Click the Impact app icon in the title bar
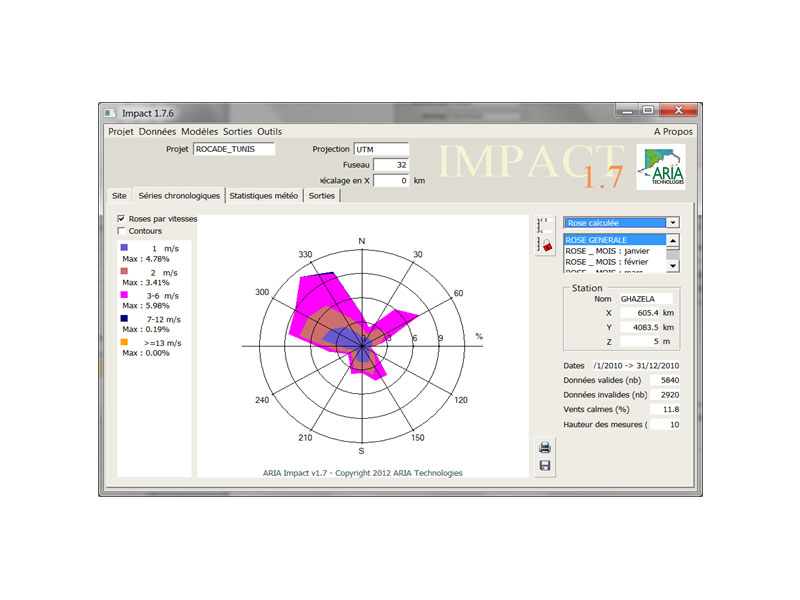This screenshot has width=800, height=600. [x=110, y=113]
